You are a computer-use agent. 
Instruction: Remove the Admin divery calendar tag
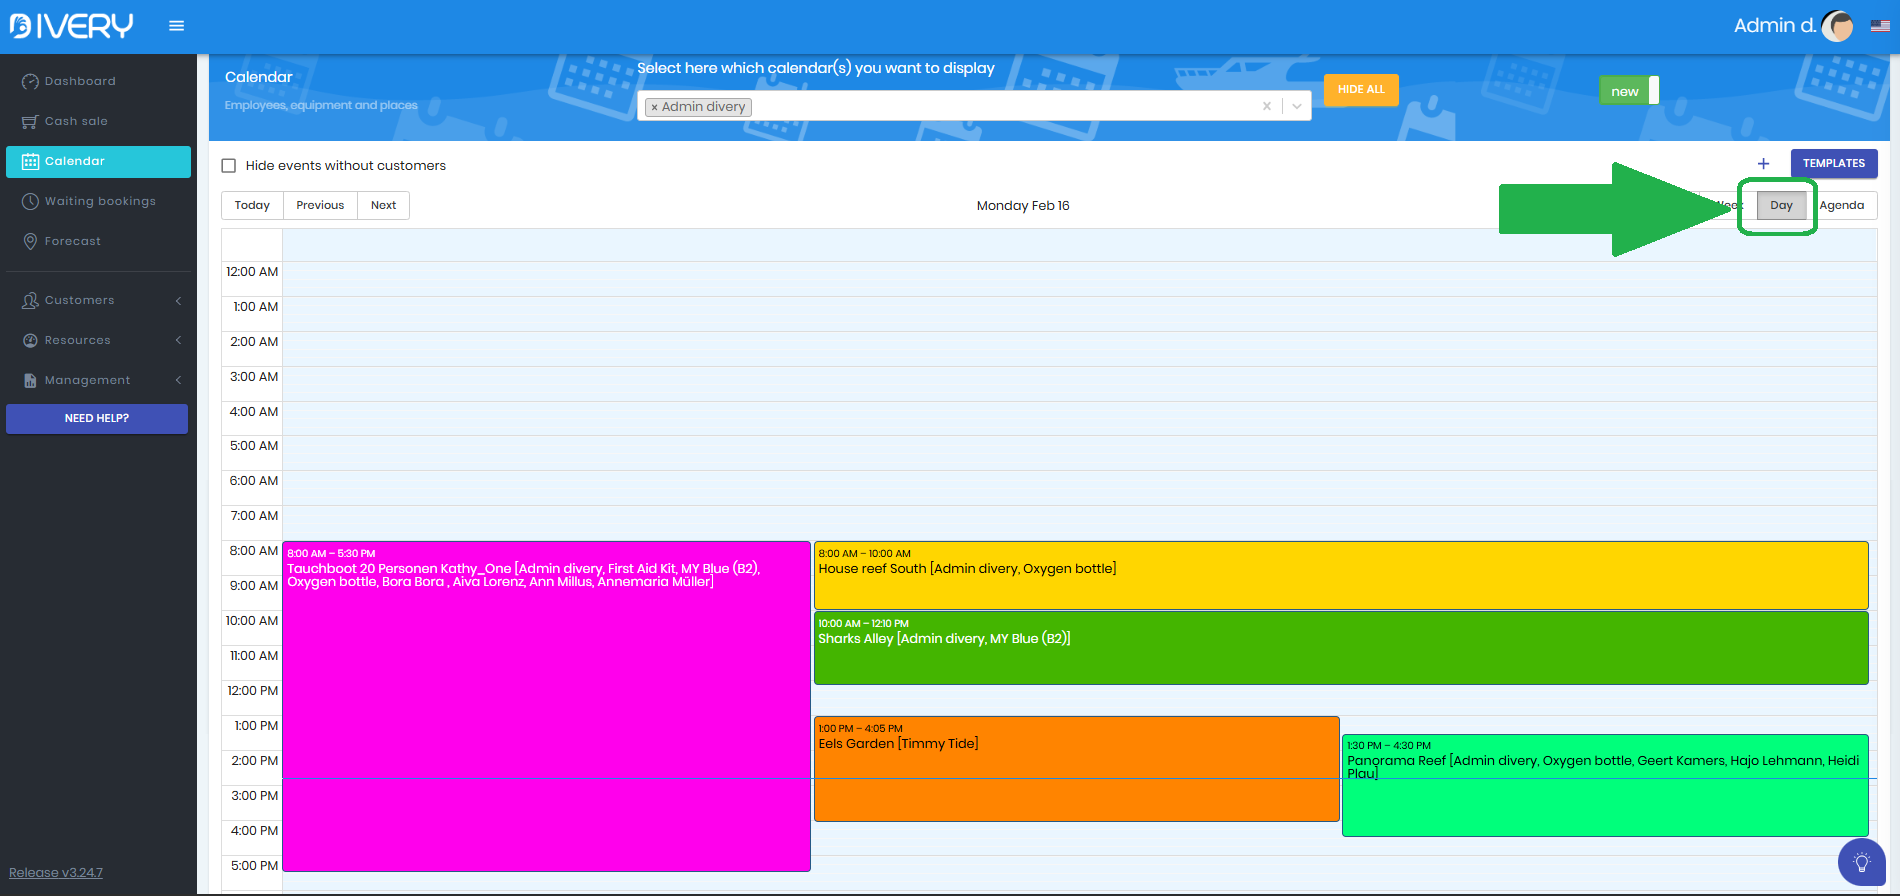click(654, 107)
